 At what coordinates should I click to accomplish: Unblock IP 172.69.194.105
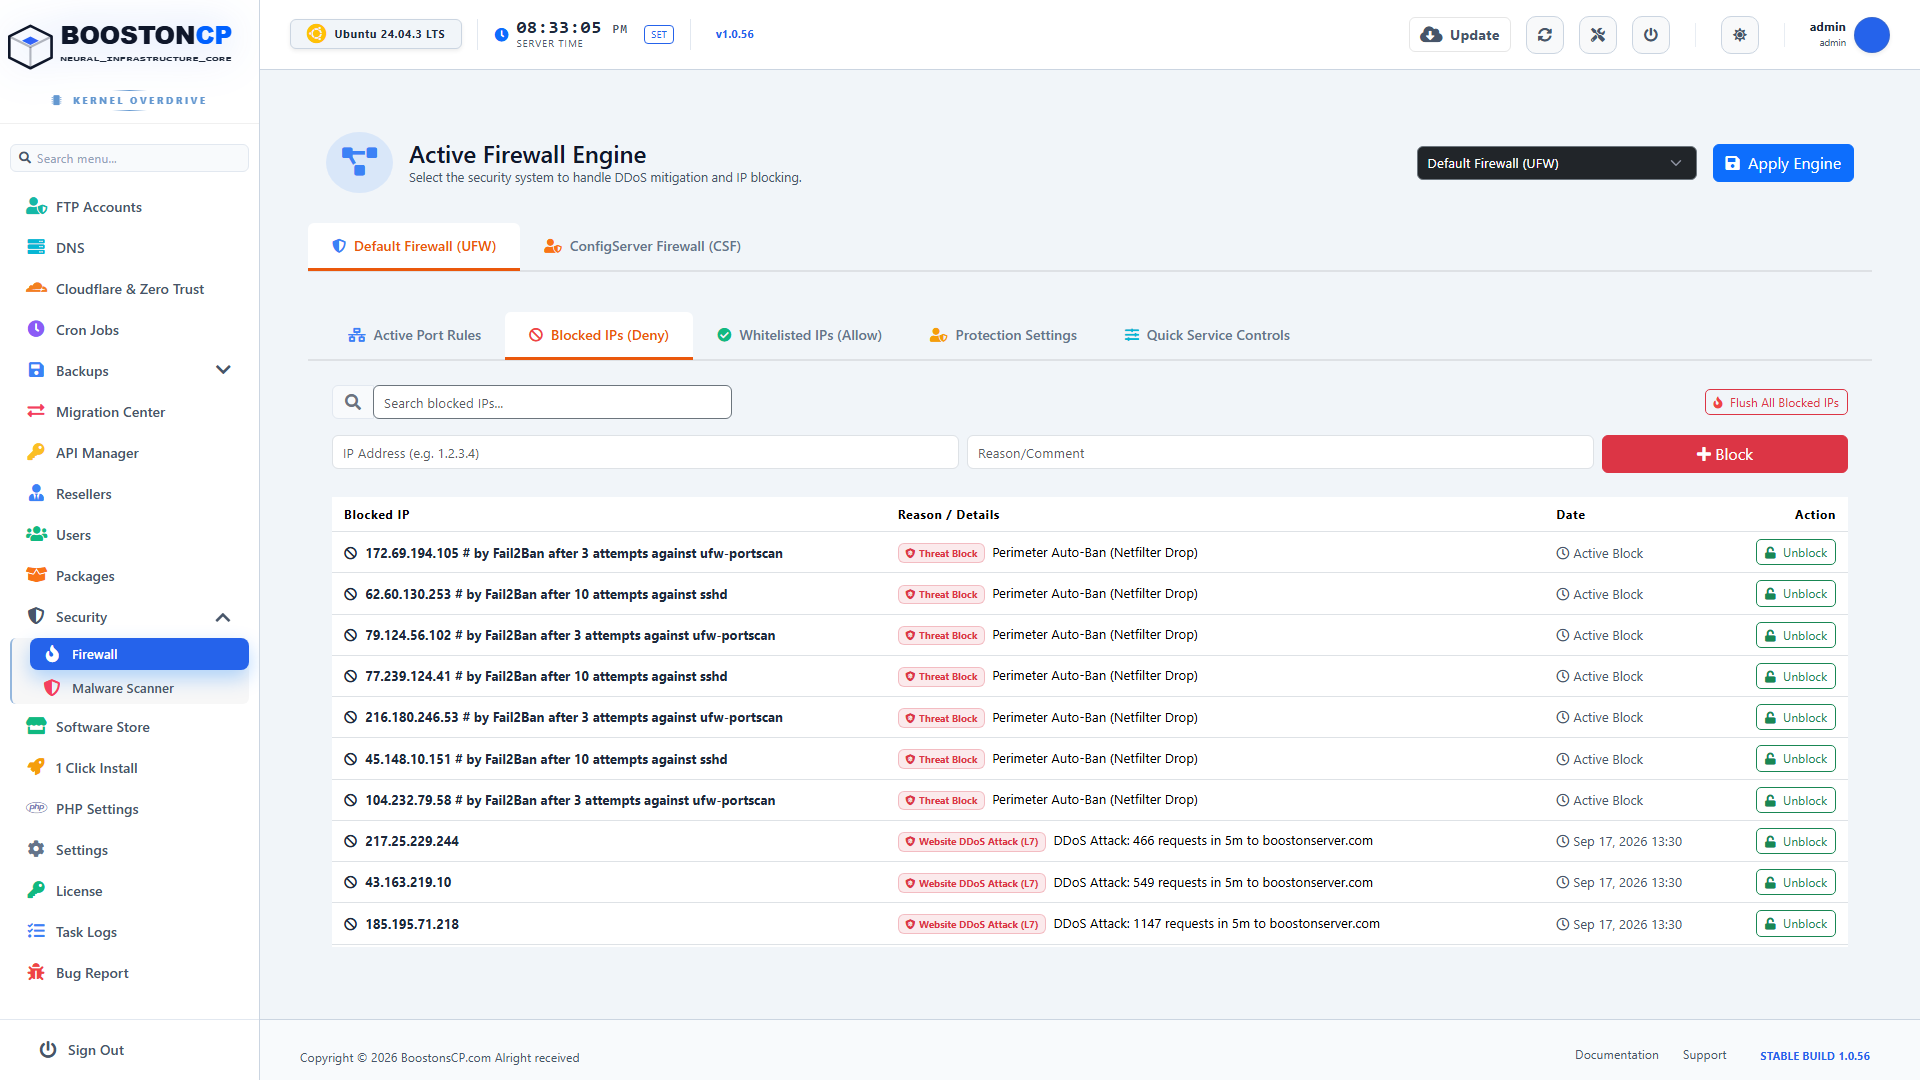pyautogui.click(x=1796, y=553)
